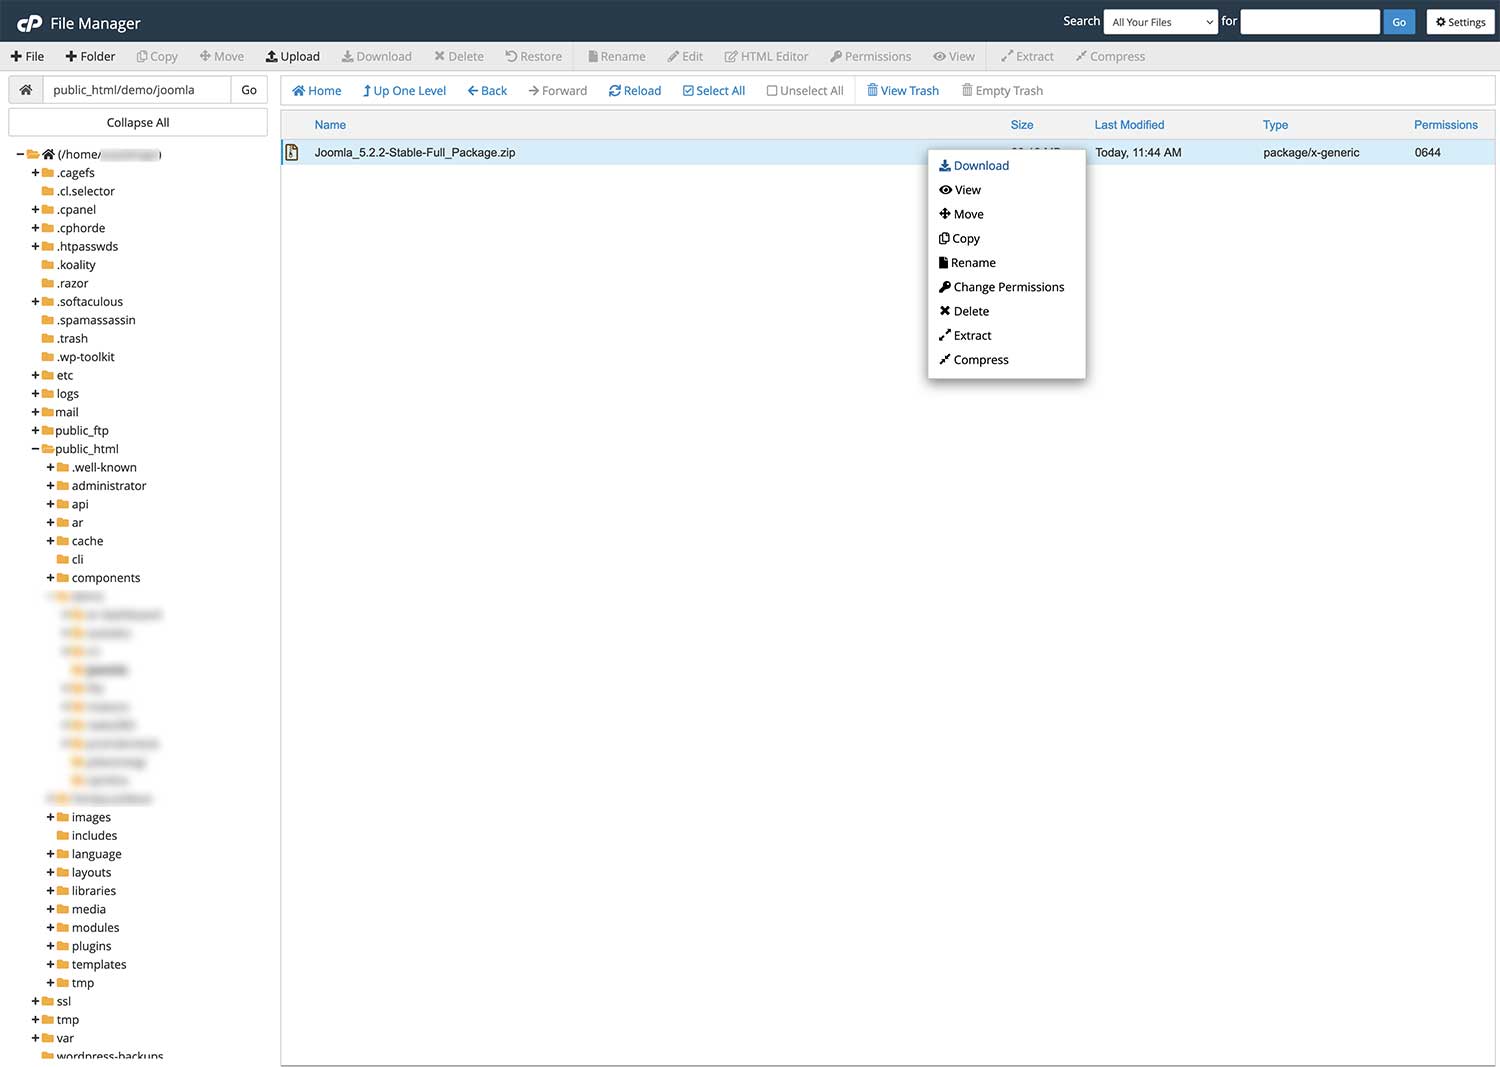Open the HTML Editor from the toolbar
The width and height of the screenshot is (1500, 1067).
coord(767,56)
